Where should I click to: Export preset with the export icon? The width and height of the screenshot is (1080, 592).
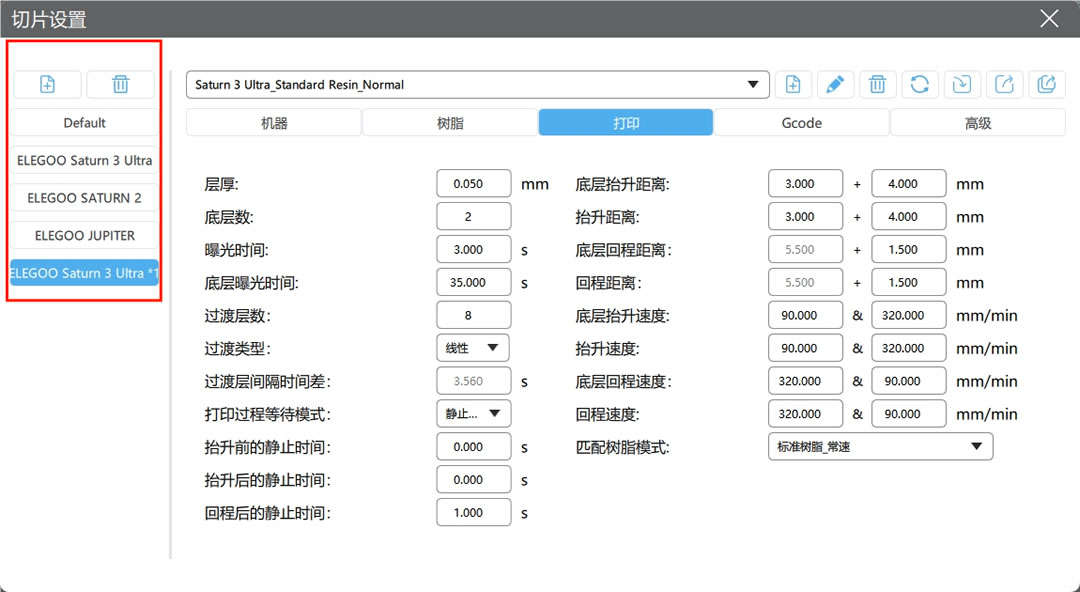click(1004, 84)
